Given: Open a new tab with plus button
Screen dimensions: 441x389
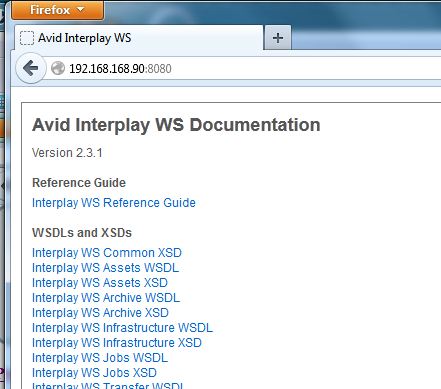Looking at the screenshot, I should pyautogui.click(x=278, y=38).
